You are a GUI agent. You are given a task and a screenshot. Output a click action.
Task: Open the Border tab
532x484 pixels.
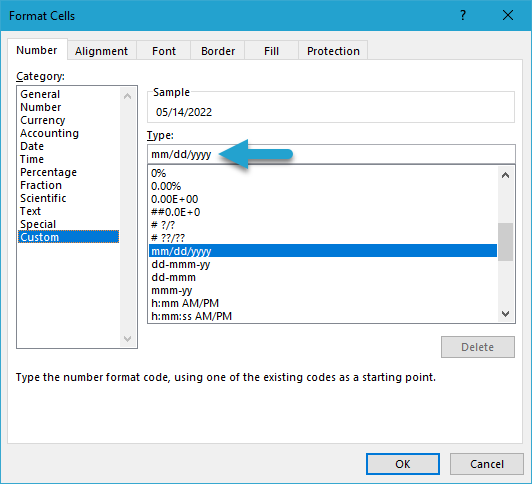tap(218, 51)
